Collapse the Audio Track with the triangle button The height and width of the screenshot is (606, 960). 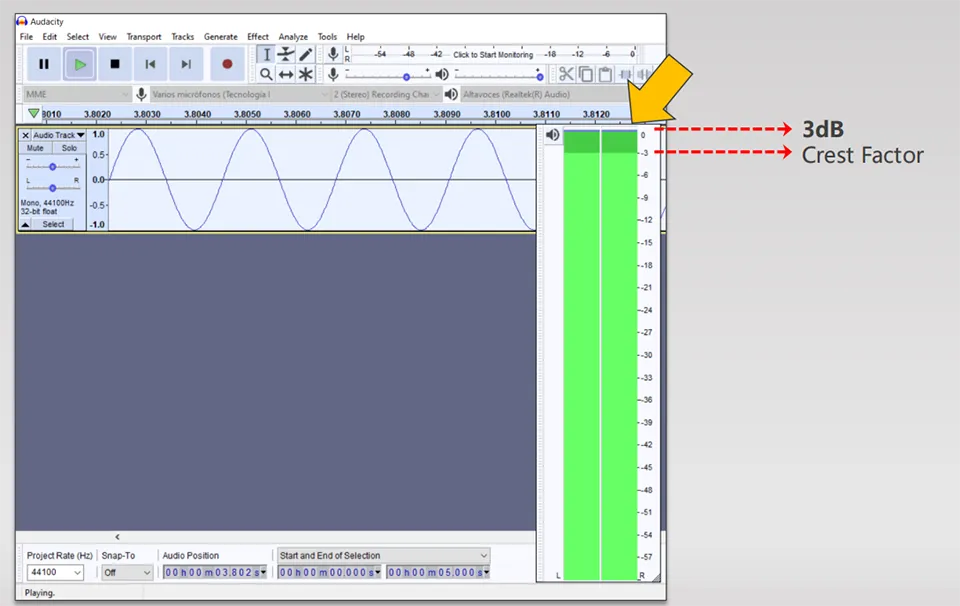pyautogui.click(x=25, y=225)
